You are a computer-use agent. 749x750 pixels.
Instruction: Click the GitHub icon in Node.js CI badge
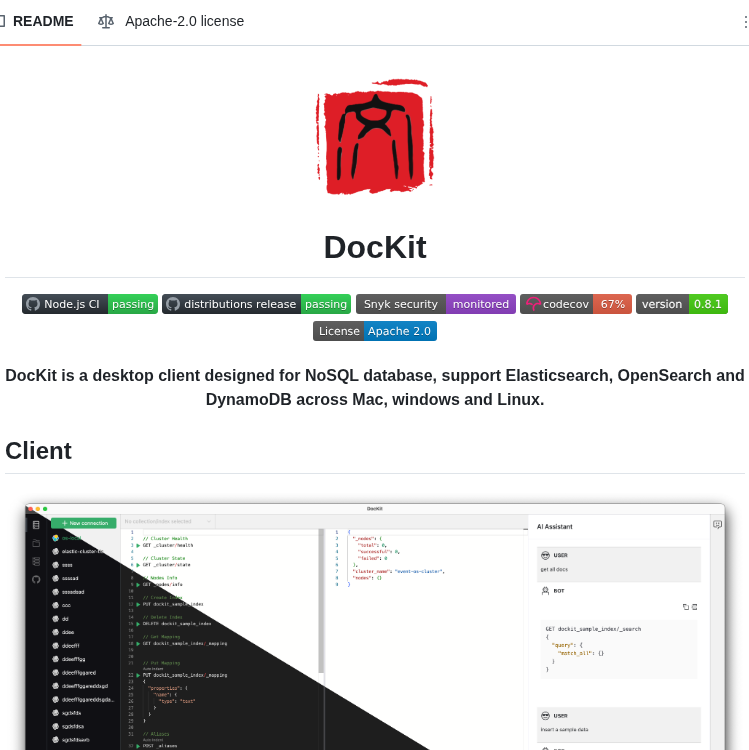(x=33, y=304)
